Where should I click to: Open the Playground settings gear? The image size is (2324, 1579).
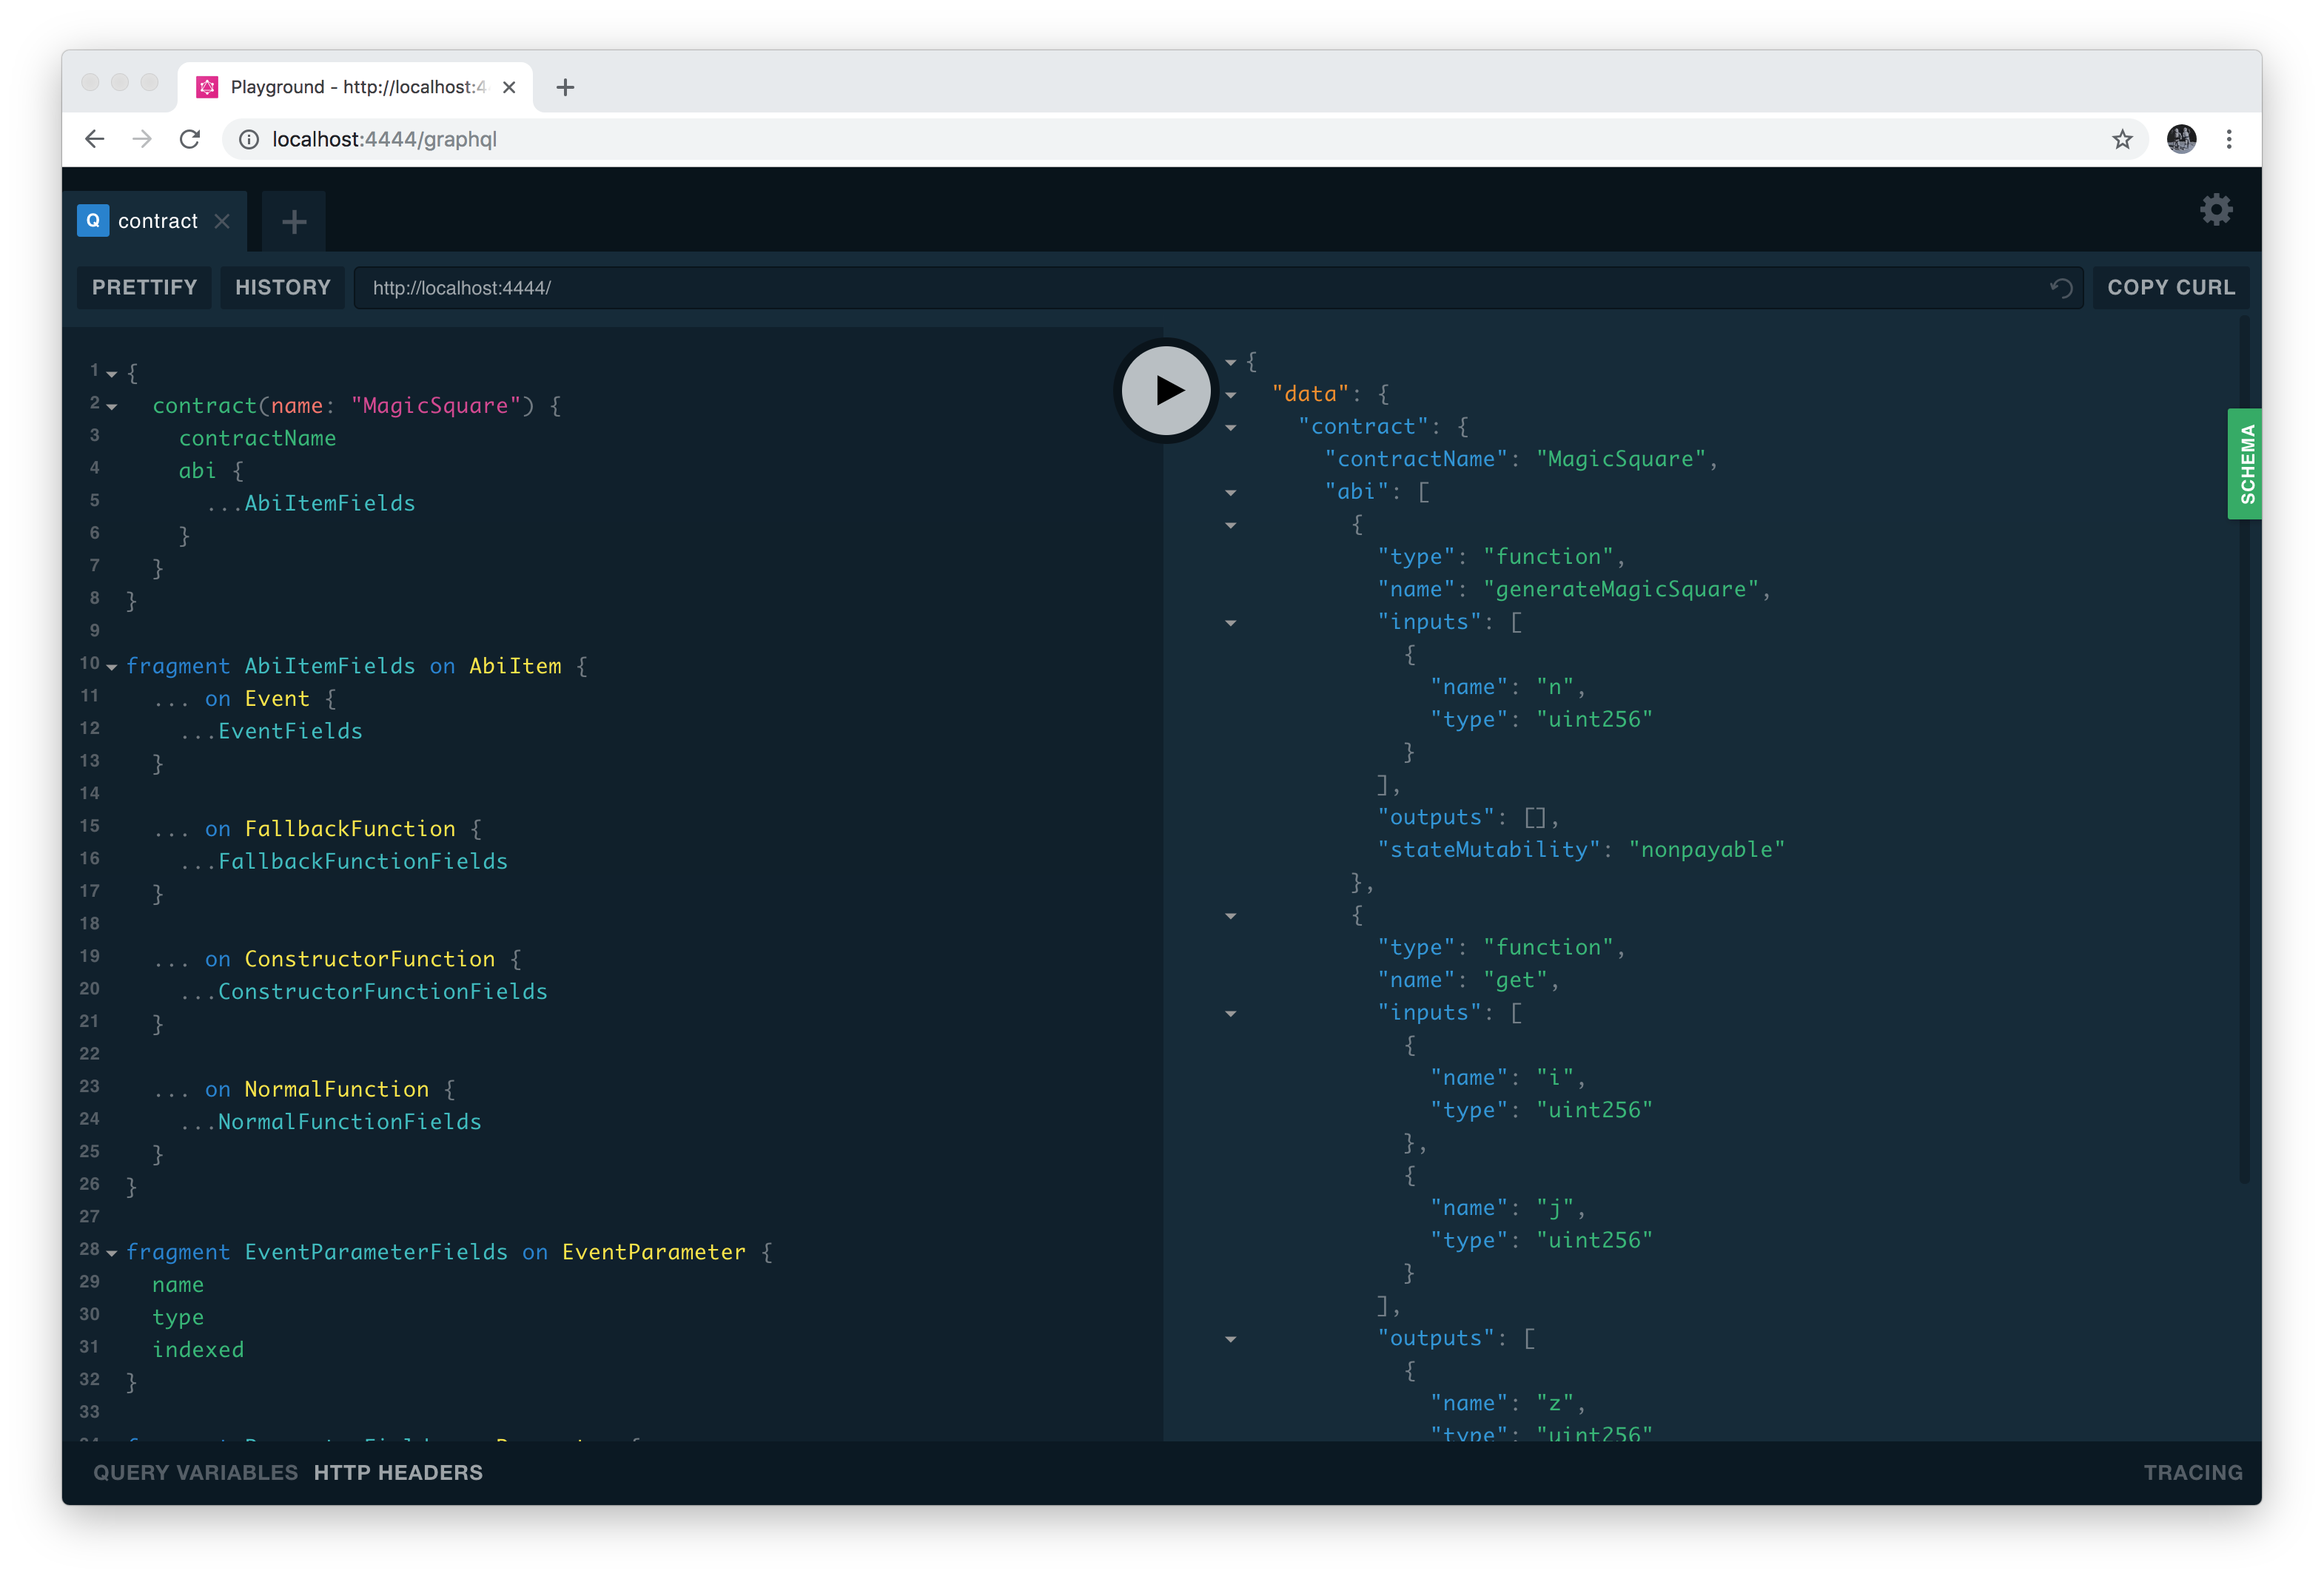2216,210
